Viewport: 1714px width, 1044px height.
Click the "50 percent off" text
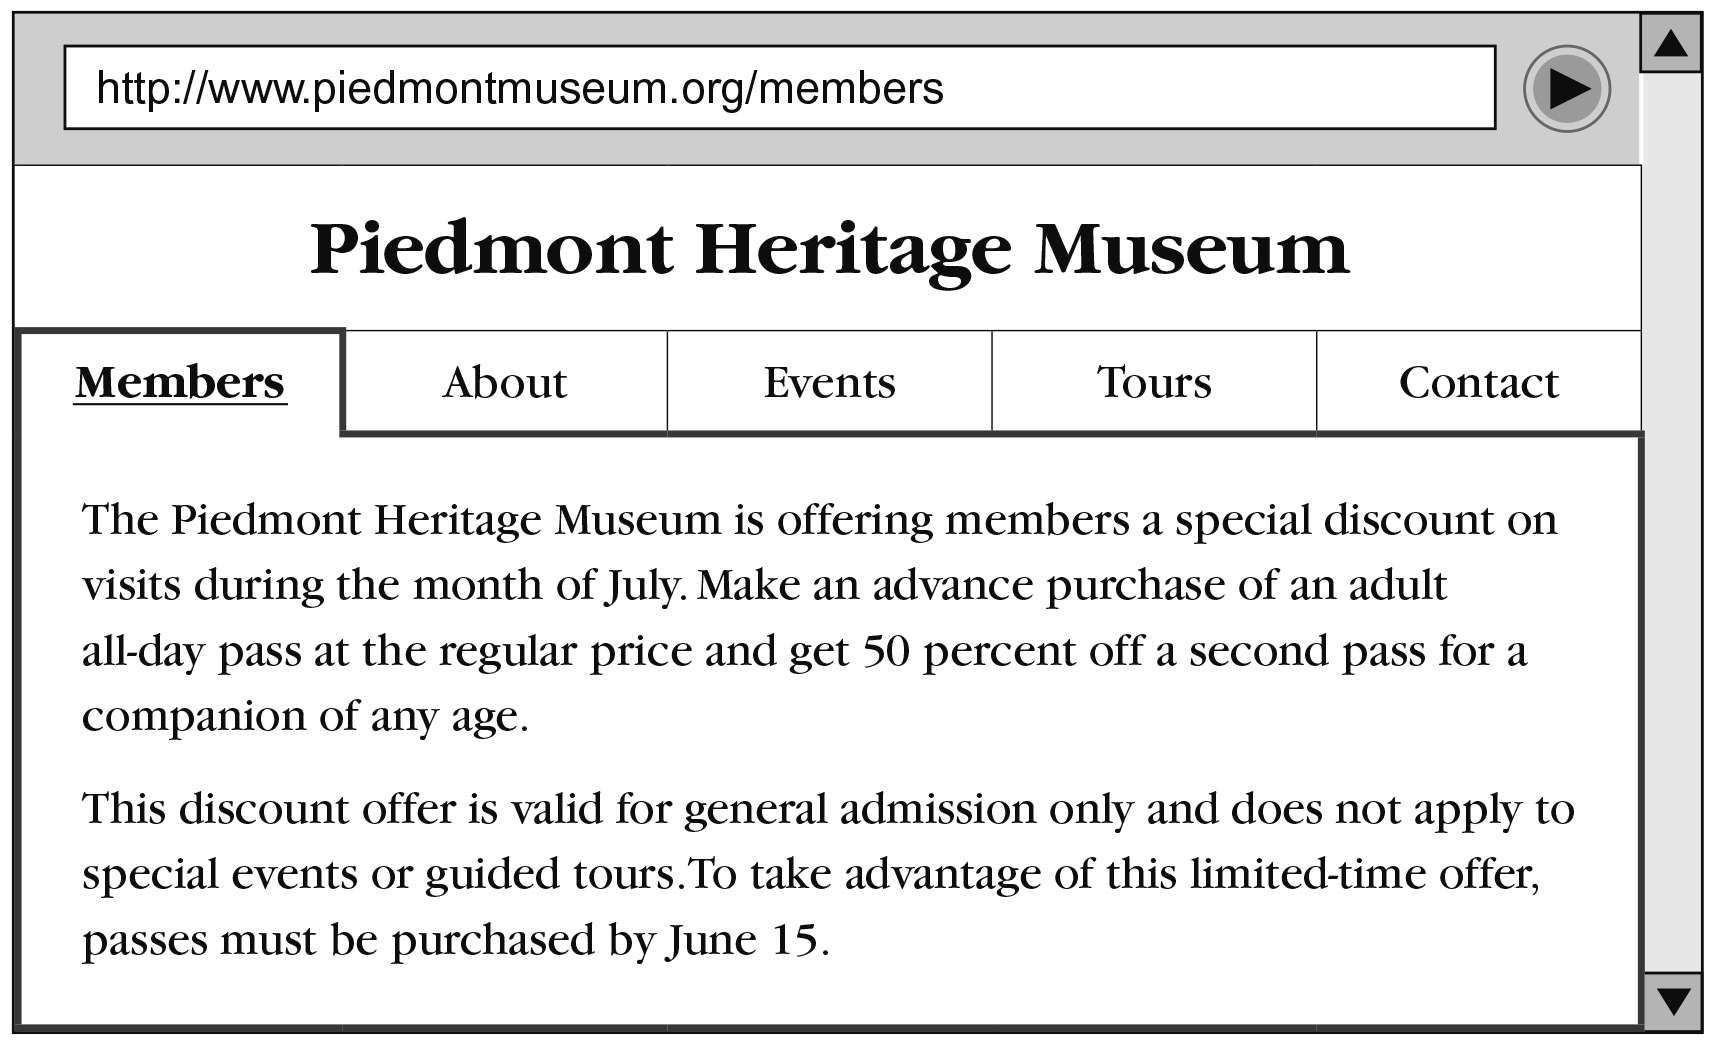[x=988, y=651]
